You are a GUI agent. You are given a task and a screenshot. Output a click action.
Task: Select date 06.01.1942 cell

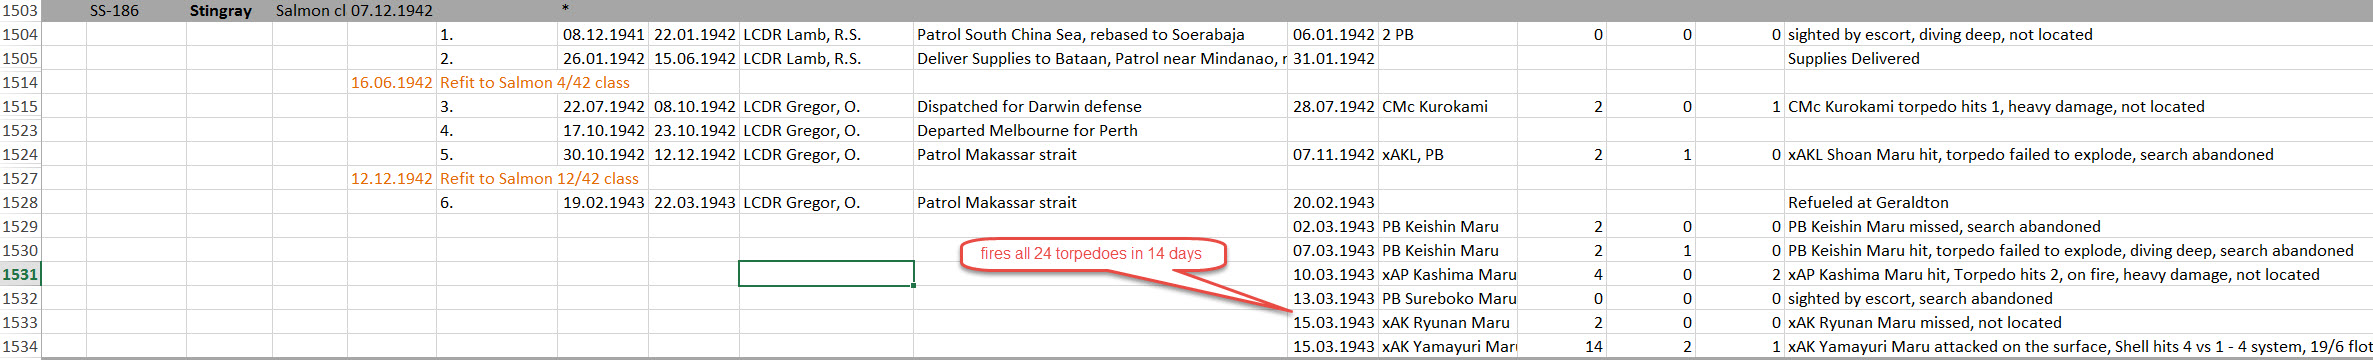tap(1333, 34)
